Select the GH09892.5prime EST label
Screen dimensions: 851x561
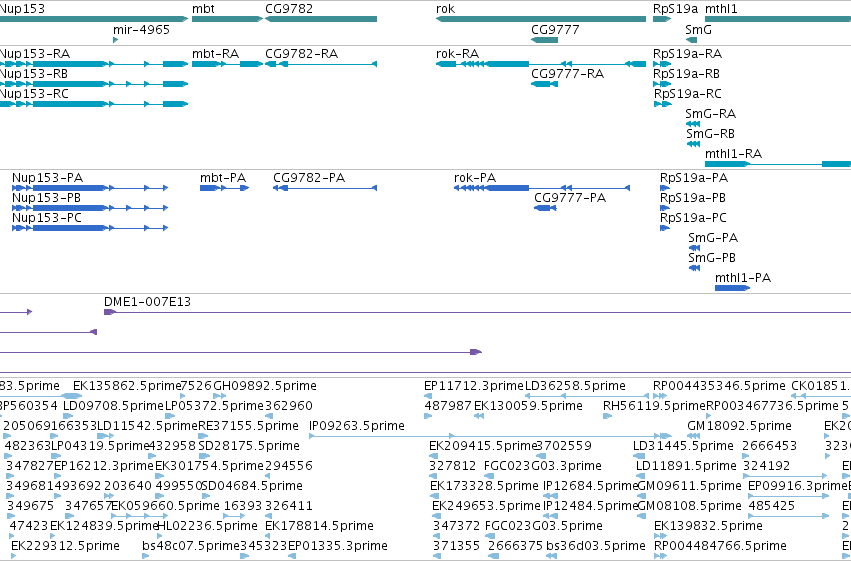(x=265, y=386)
